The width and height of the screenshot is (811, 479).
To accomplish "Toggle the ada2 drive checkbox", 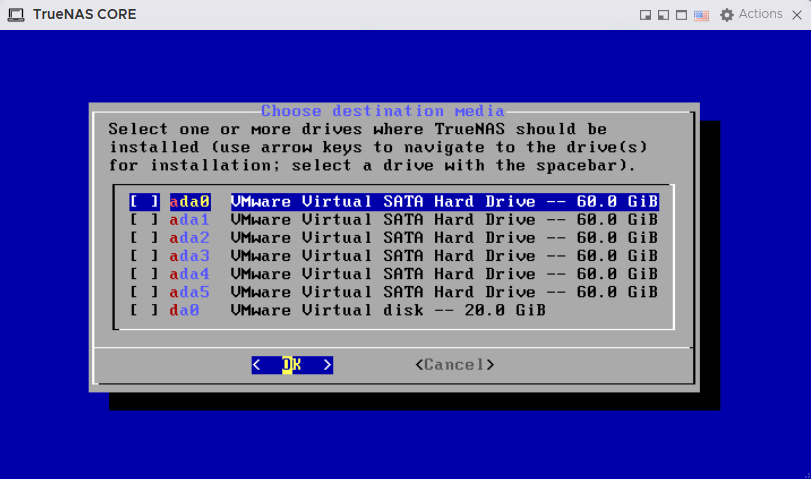I will (144, 237).
